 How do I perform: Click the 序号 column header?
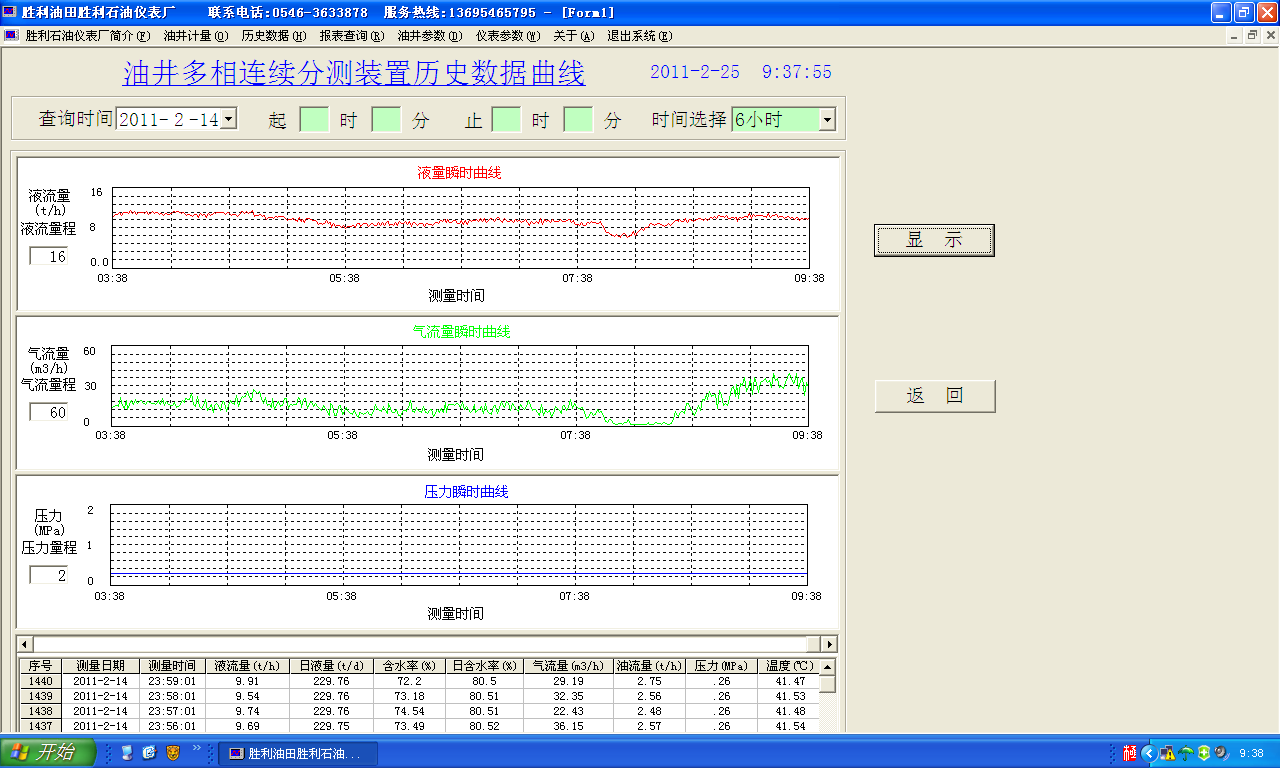click(40, 666)
